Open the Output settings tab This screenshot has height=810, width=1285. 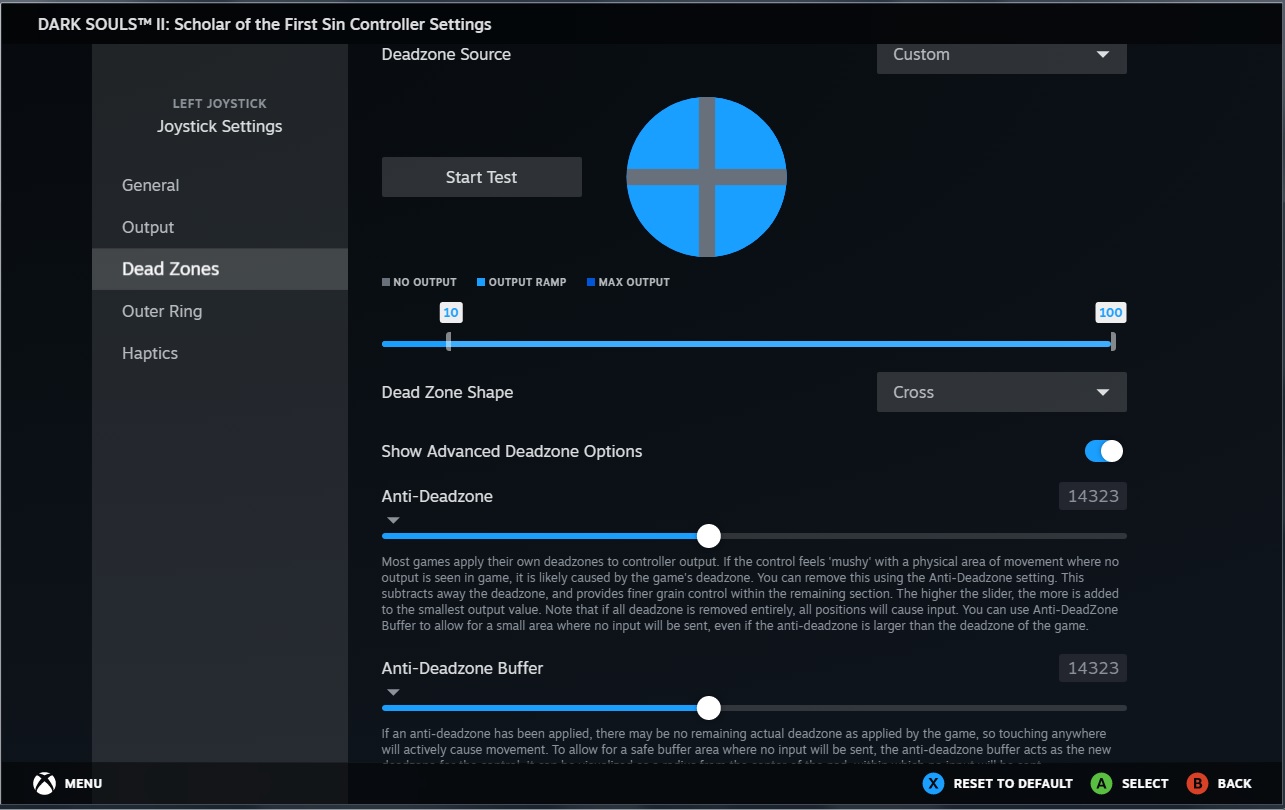148,227
